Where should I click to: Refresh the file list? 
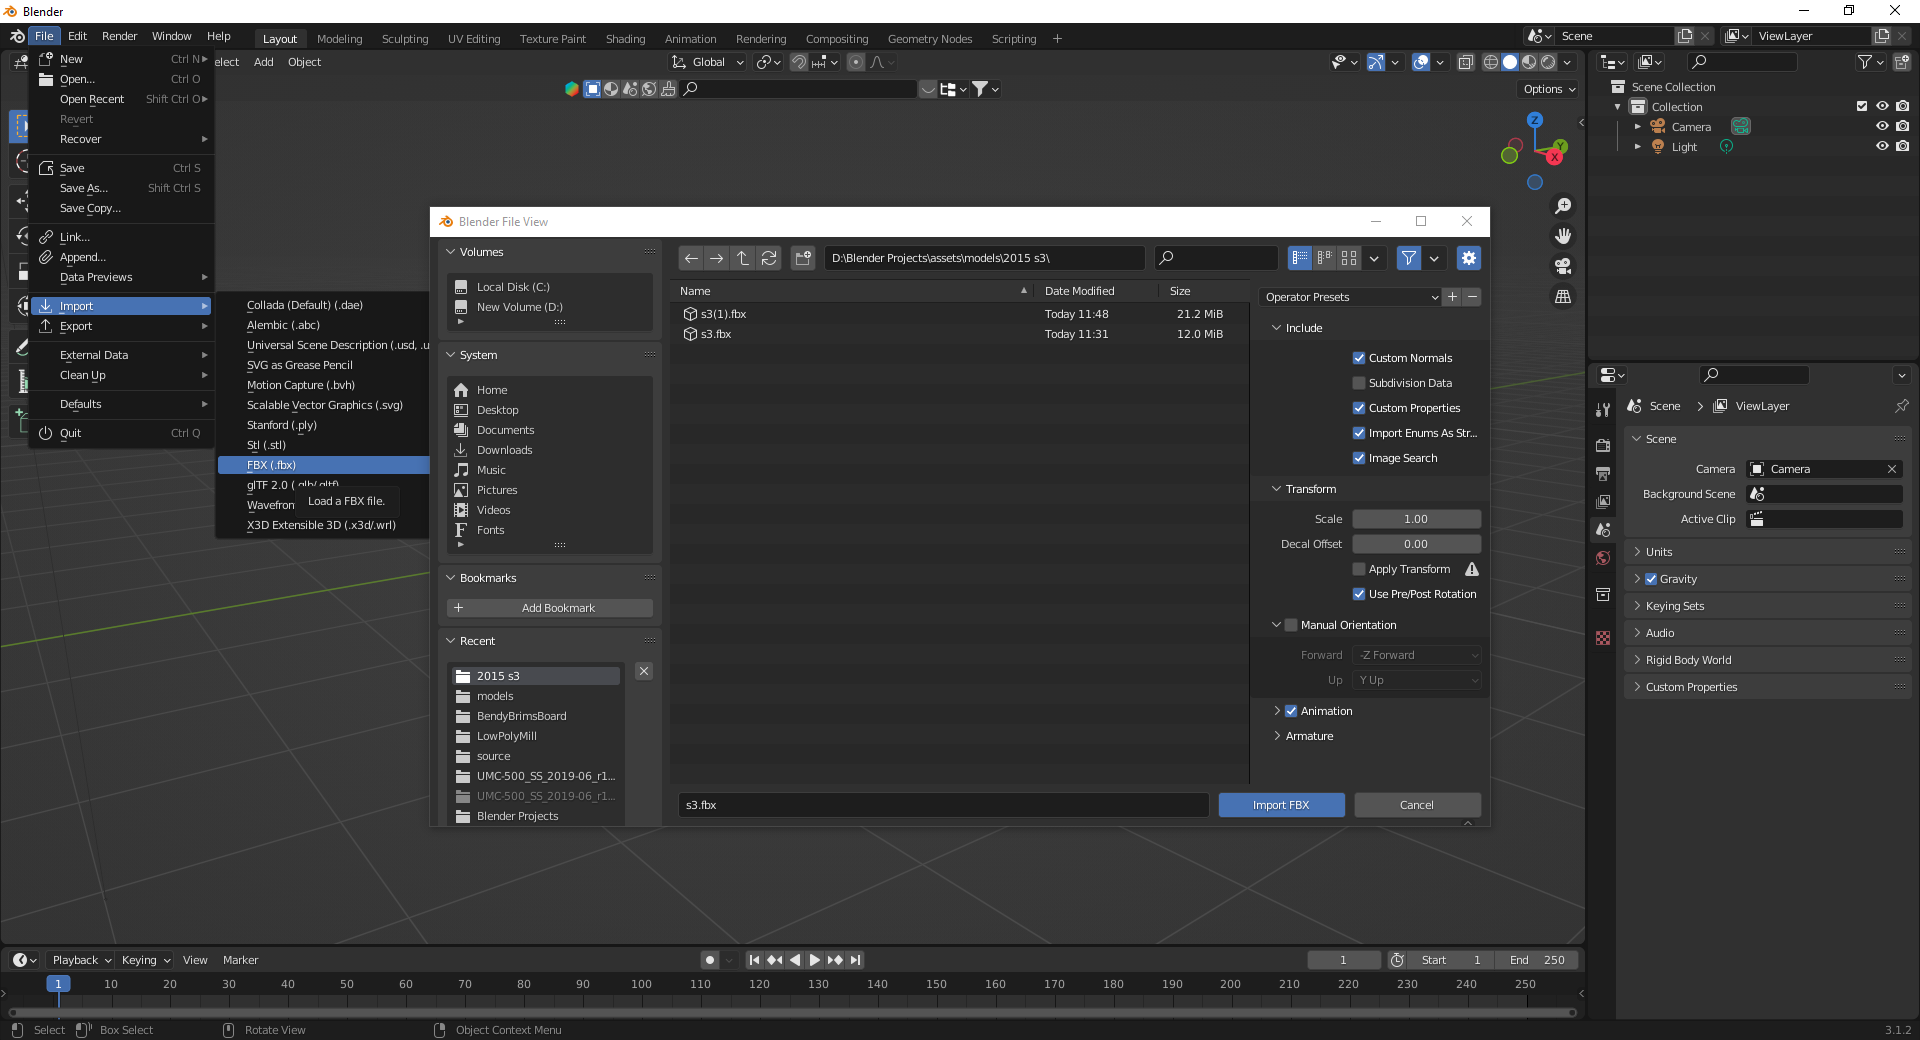point(769,258)
